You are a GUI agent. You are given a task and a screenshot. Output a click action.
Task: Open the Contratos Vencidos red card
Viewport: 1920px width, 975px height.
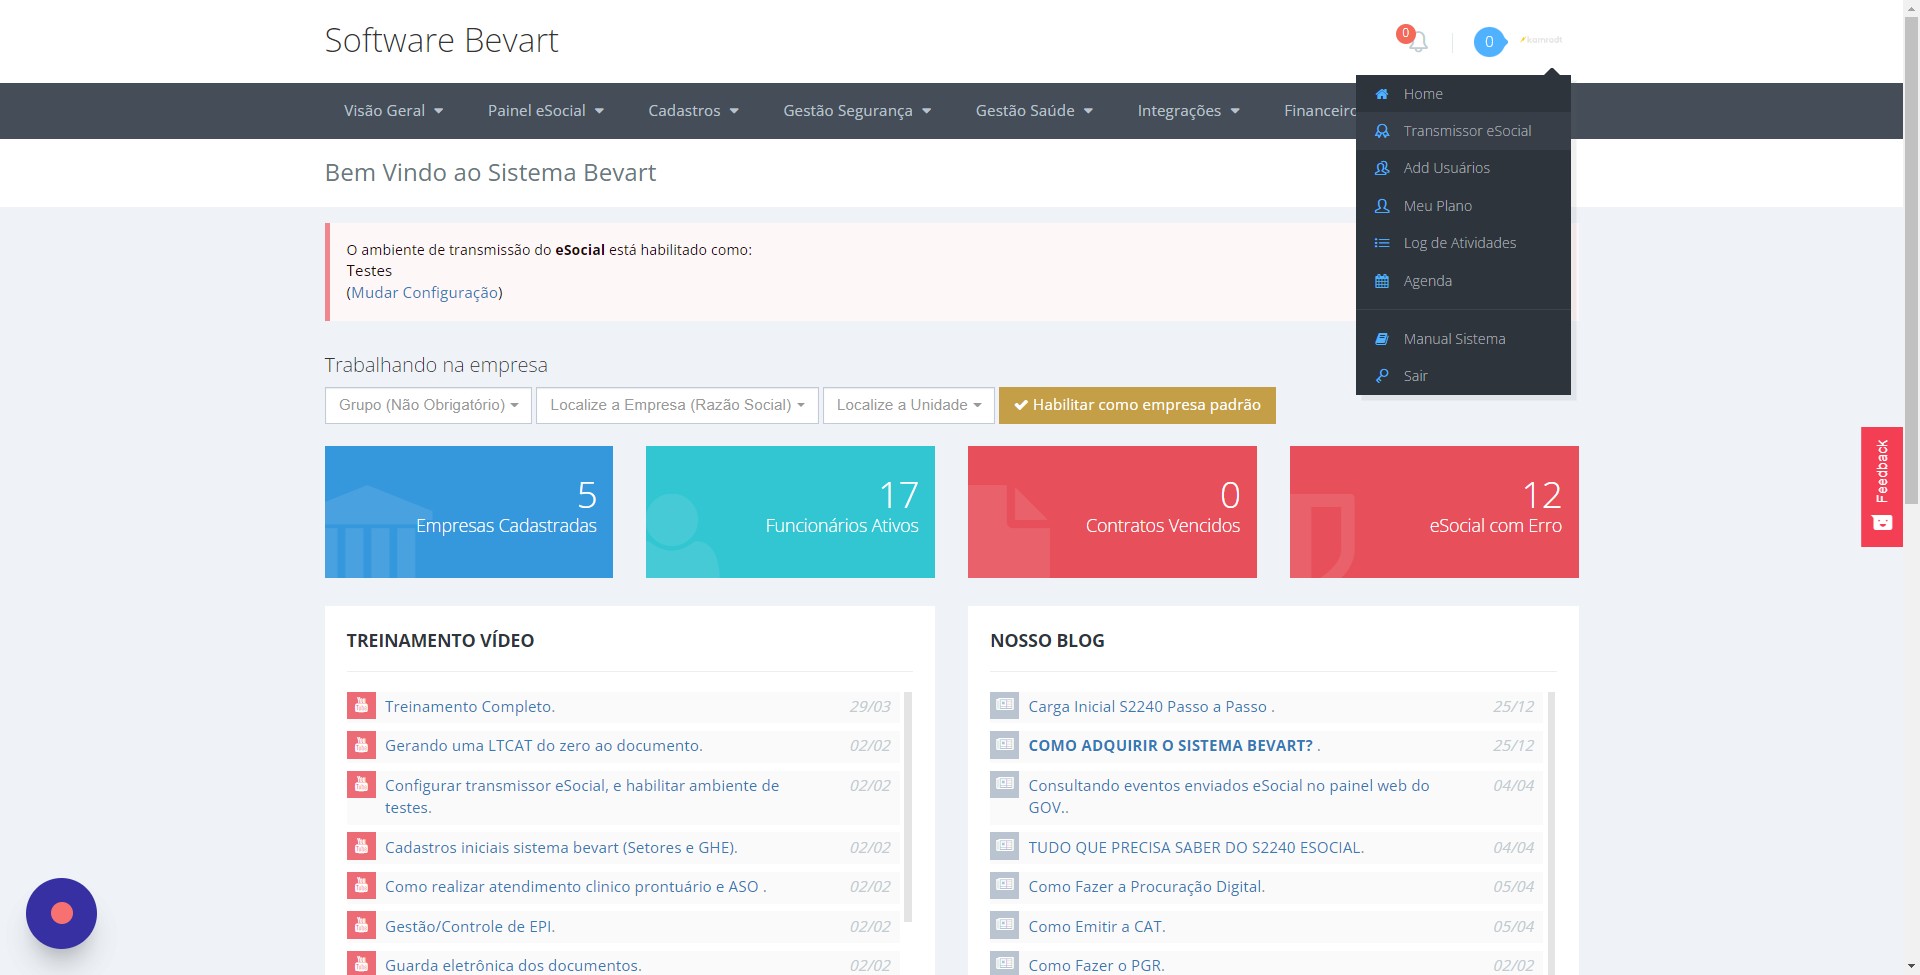click(x=1112, y=512)
